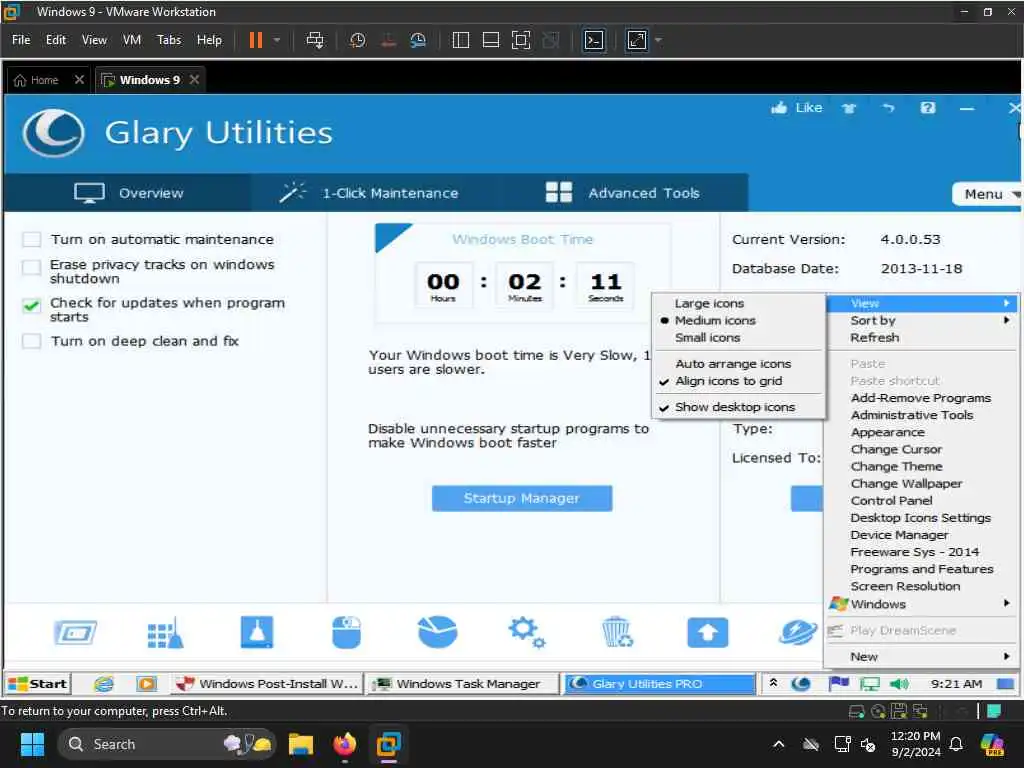The image size is (1024, 768).
Task: Click the Check for Updates arrow icon
Action: click(x=707, y=632)
